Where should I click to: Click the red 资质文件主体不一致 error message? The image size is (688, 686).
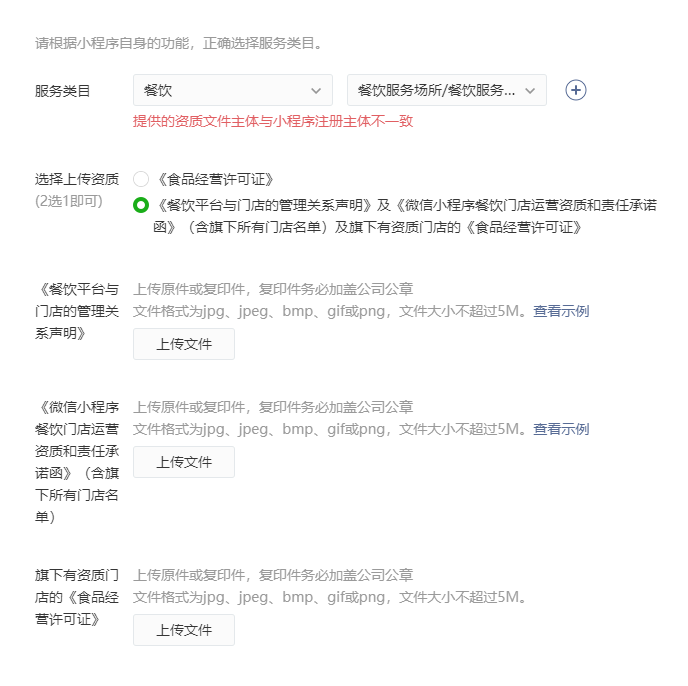tap(273, 121)
